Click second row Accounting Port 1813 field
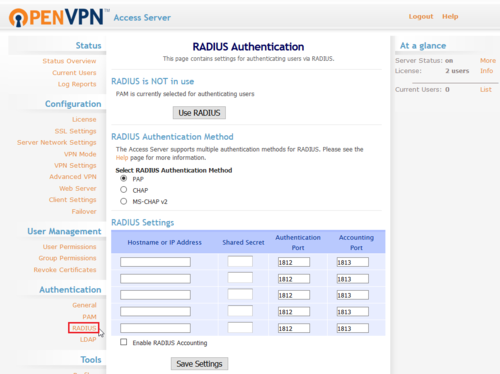Image resolution: width=500 pixels, height=374 pixels. click(x=353, y=279)
